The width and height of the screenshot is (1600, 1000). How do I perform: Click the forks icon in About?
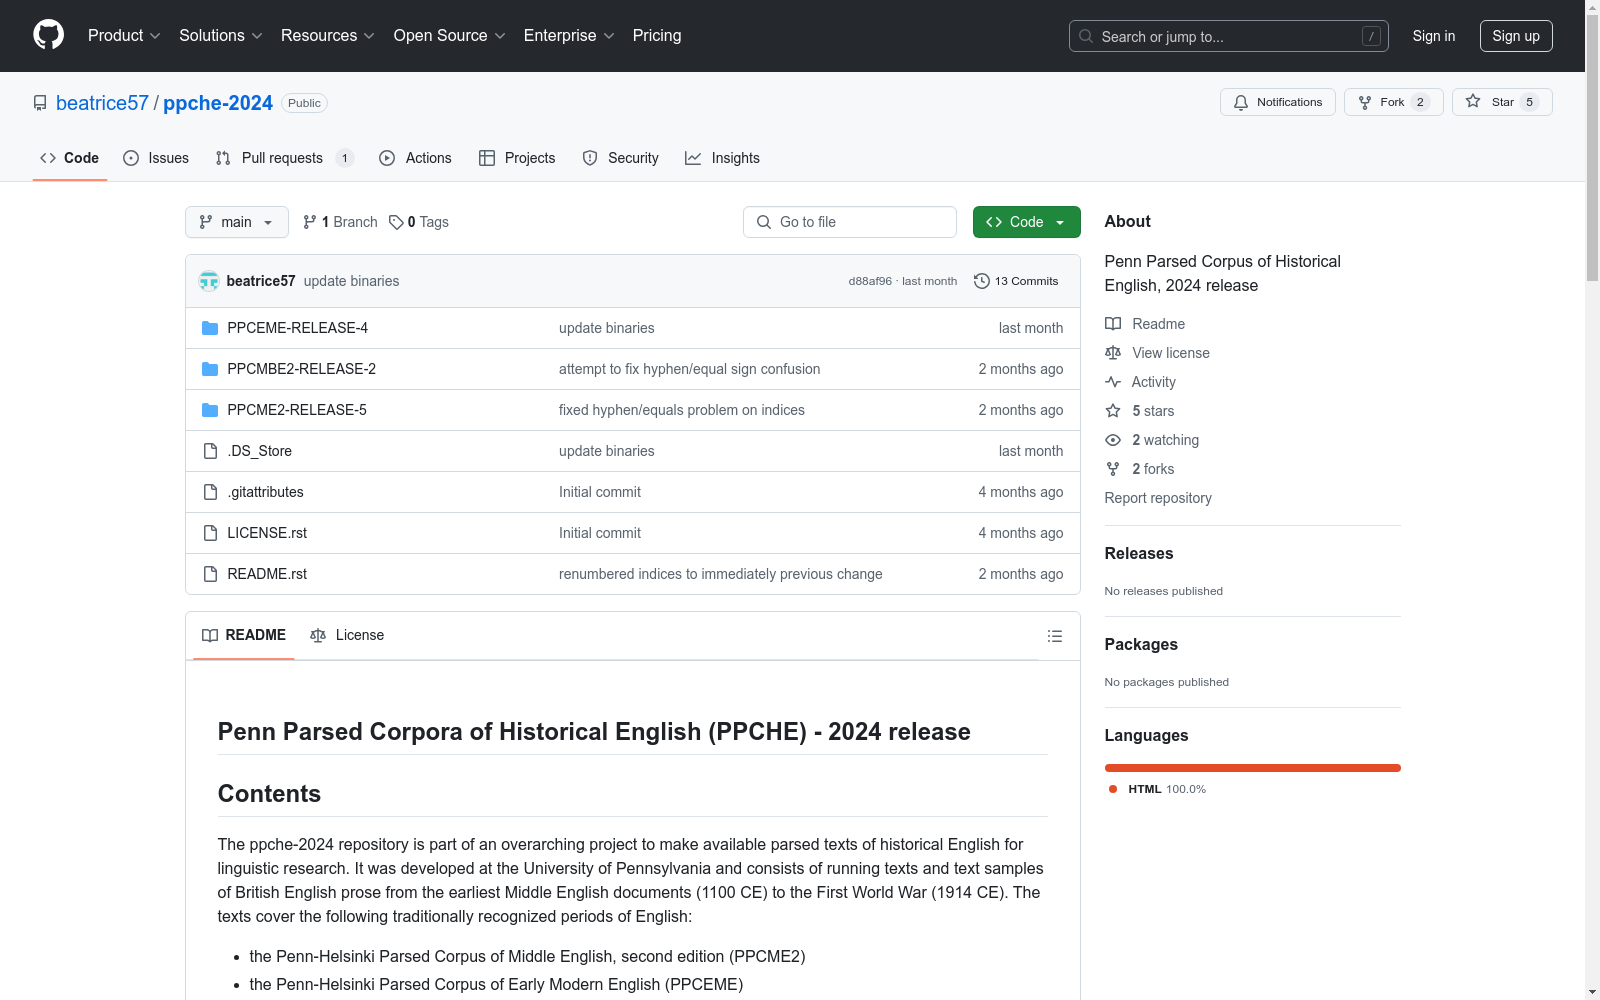(1113, 469)
